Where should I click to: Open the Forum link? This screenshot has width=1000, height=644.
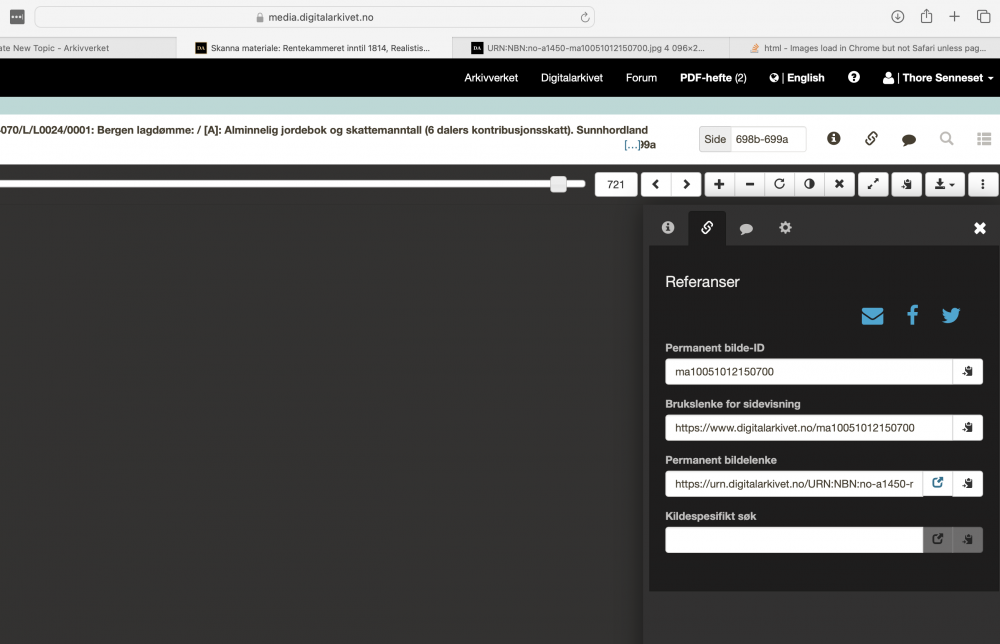pos(641,78)
